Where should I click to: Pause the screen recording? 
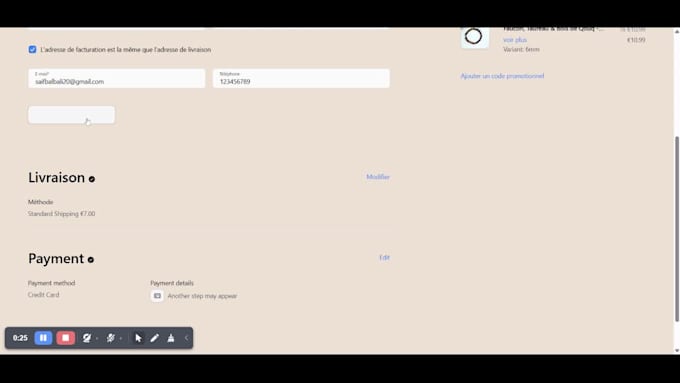pos(43,338)
